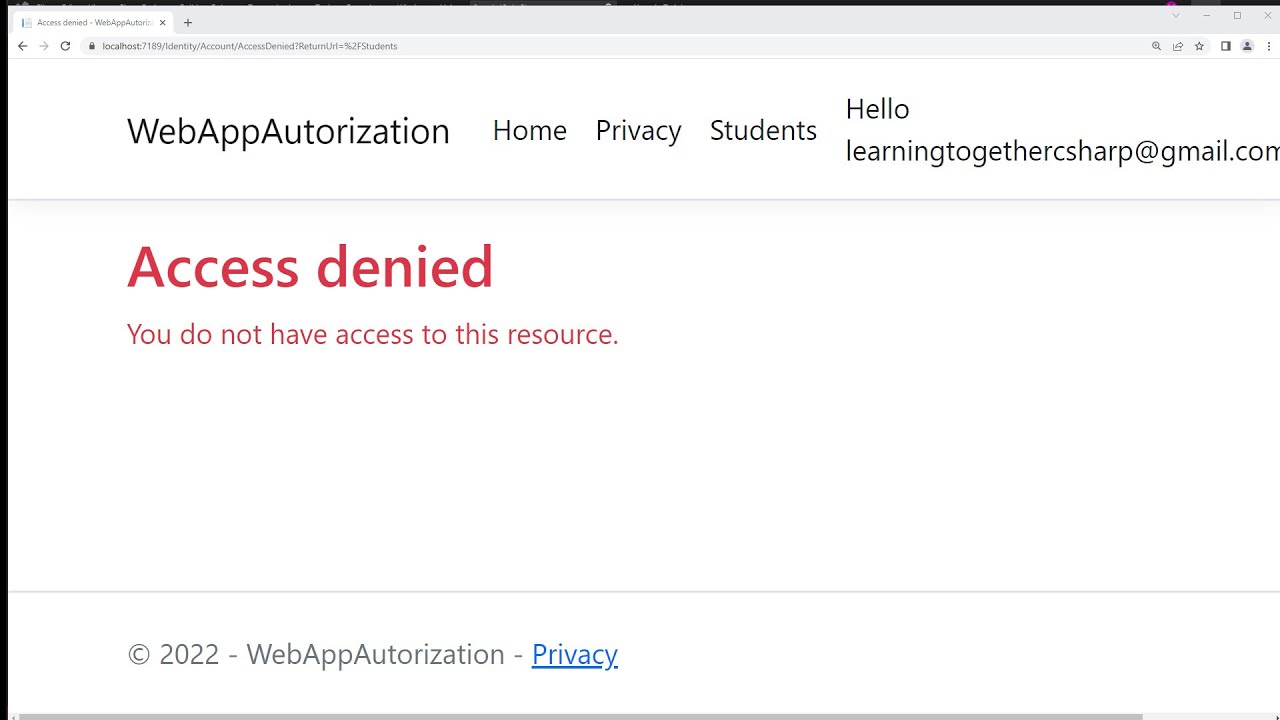Share this page using the share icon
This screenshot has height=720, width=1280.
1178,46
